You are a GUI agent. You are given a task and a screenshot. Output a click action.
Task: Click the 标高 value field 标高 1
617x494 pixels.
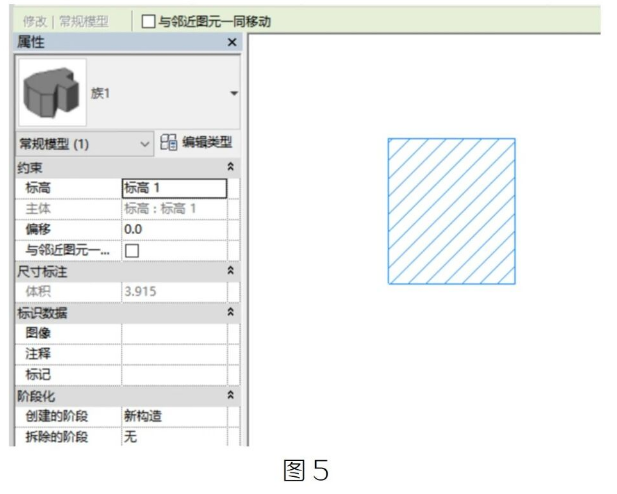pos(175,188)
